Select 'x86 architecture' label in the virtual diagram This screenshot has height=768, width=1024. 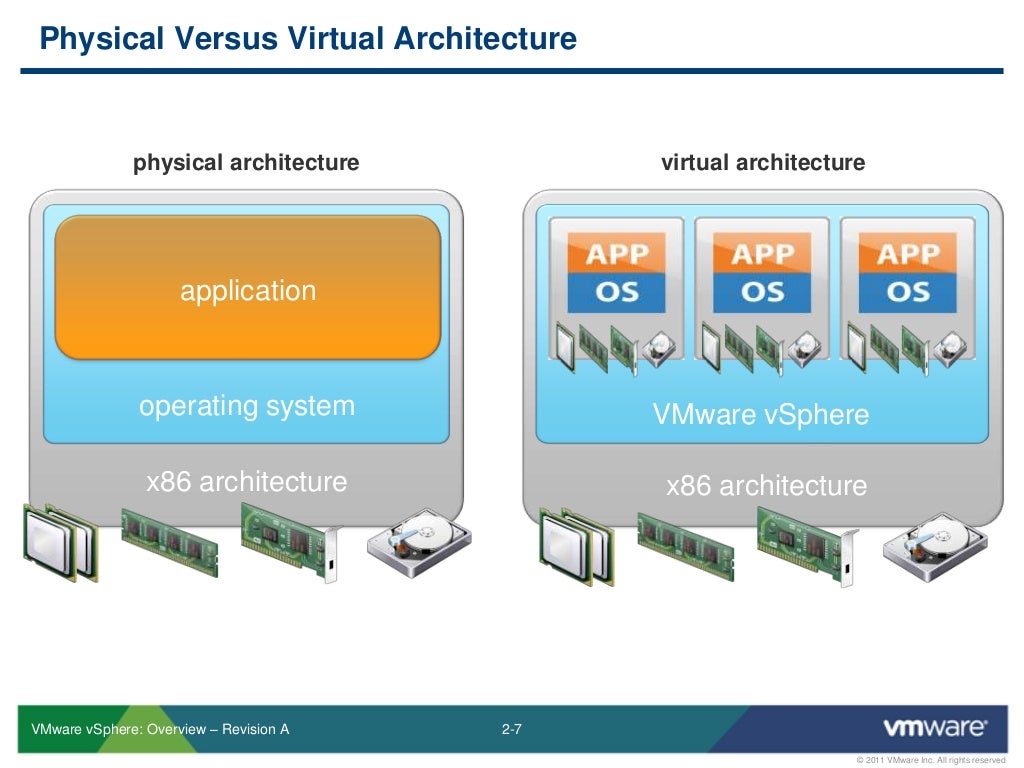point(767,486)
